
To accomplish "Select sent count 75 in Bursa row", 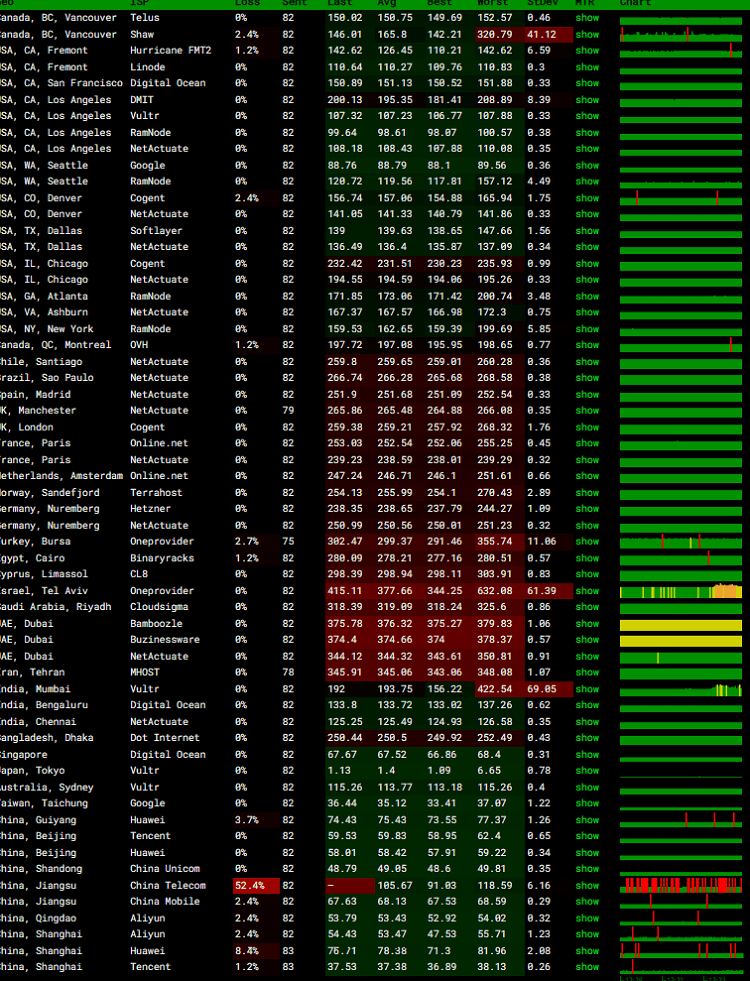I will (x=288, y=541).
